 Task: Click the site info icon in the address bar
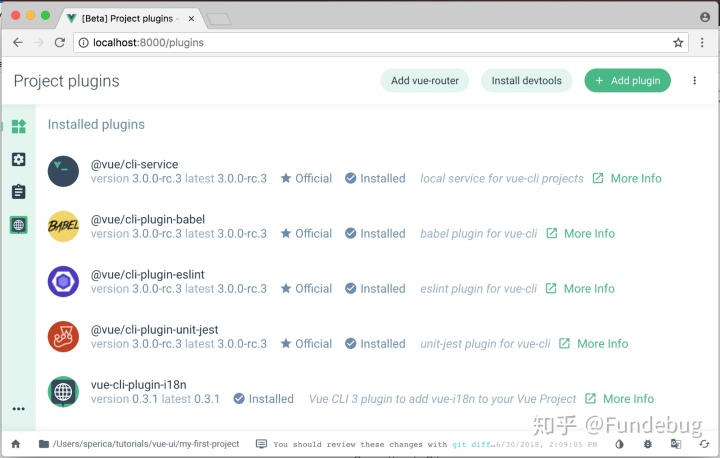(83, 42)
